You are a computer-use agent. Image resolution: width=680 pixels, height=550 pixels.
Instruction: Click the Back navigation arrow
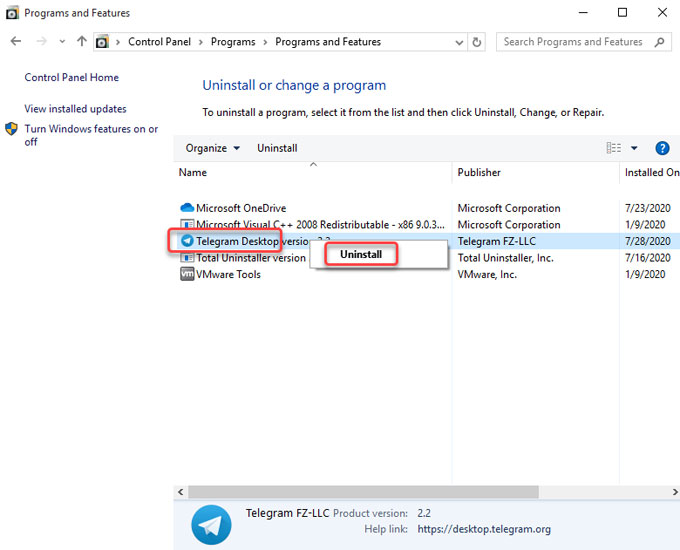point(16,41)
